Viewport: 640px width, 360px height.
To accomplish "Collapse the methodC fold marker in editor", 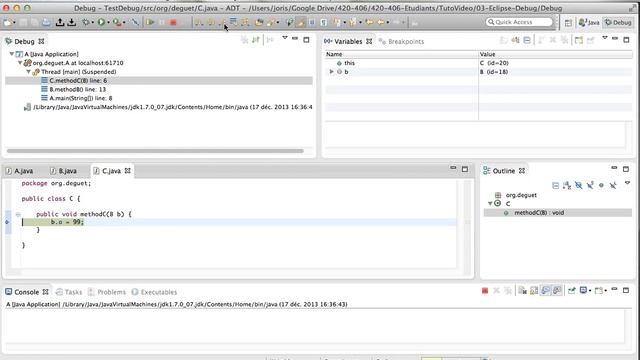I will pyautogui.click(x=18, y=214).
